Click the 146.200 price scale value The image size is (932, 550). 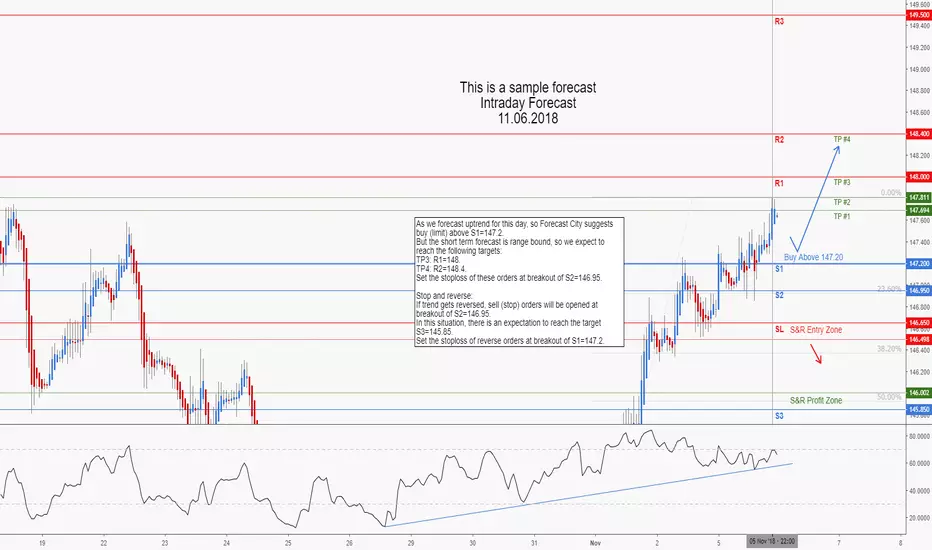[x=920, y=372]
